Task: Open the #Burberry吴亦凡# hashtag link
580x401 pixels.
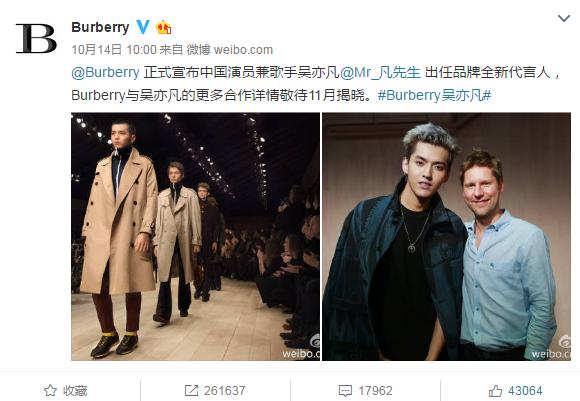Action: click(x=434, y=95)
